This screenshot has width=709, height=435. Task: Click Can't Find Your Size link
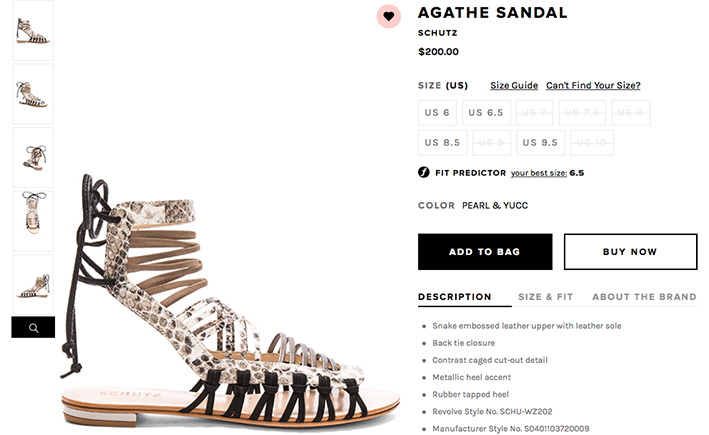(x=593, y=85)
